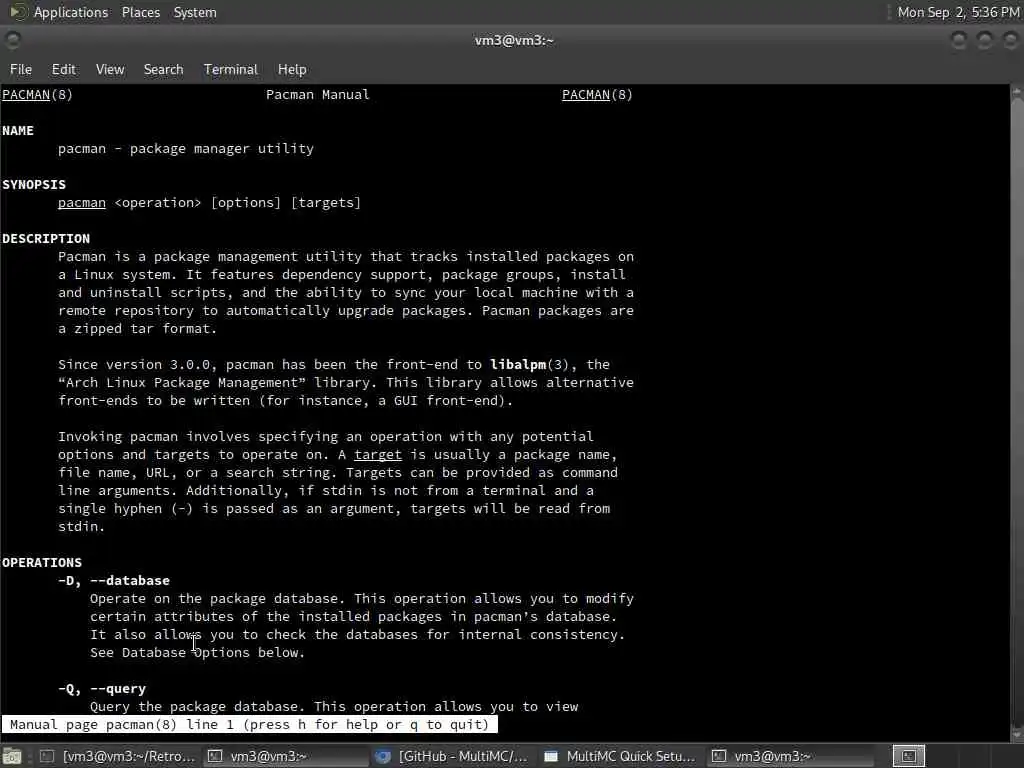Open the Terminal menu

(231, 69)
